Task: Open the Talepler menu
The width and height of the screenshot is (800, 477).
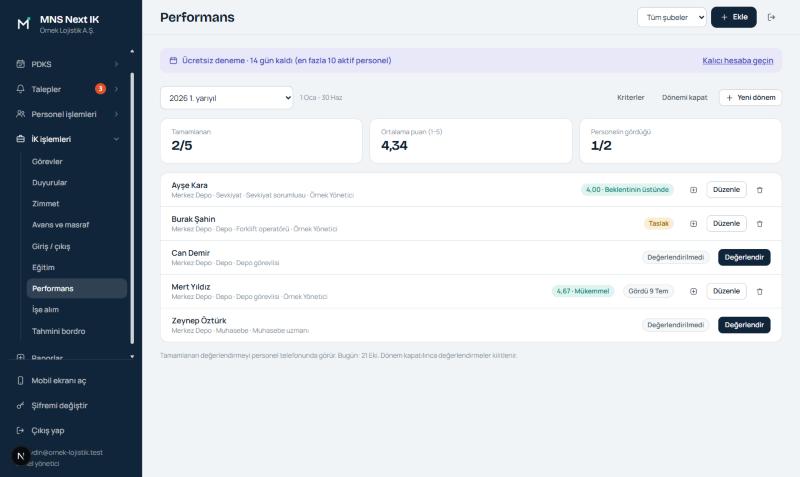Action: tap(68, 89)
